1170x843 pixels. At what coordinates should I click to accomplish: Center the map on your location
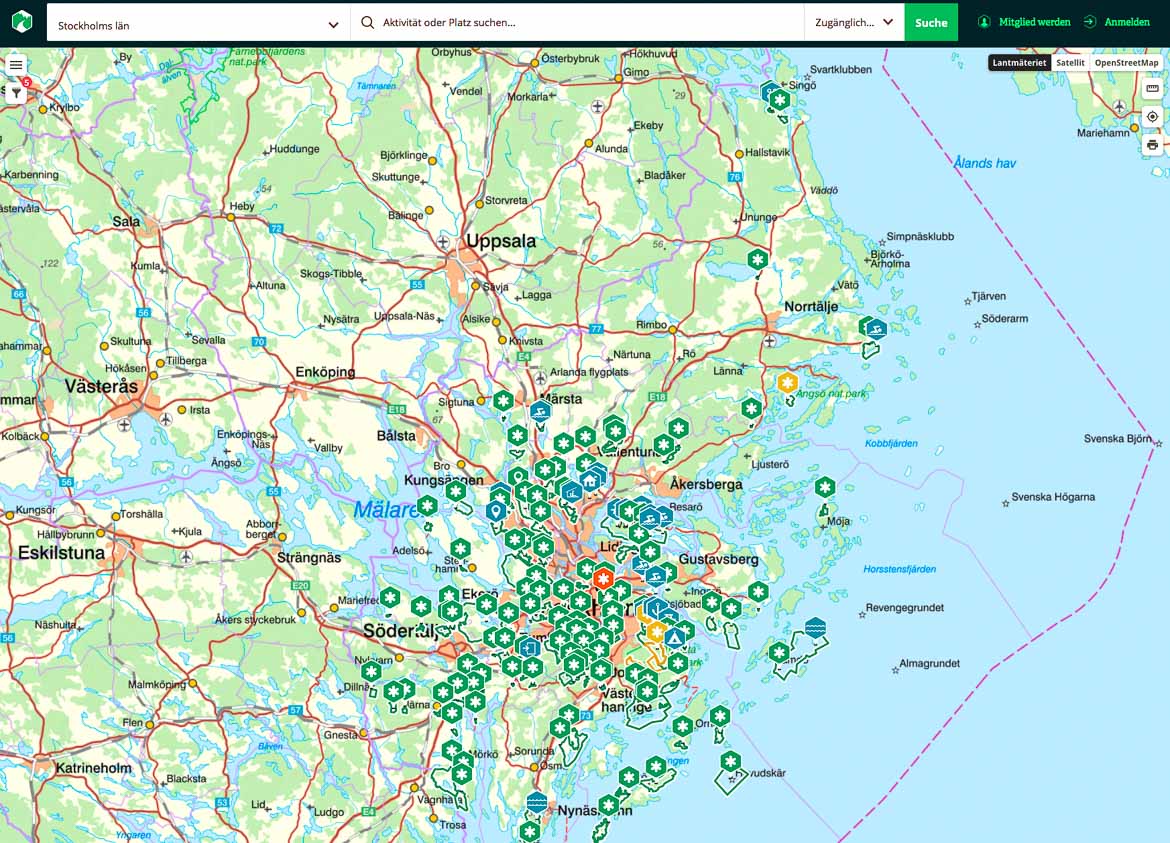click(1154, 116)
